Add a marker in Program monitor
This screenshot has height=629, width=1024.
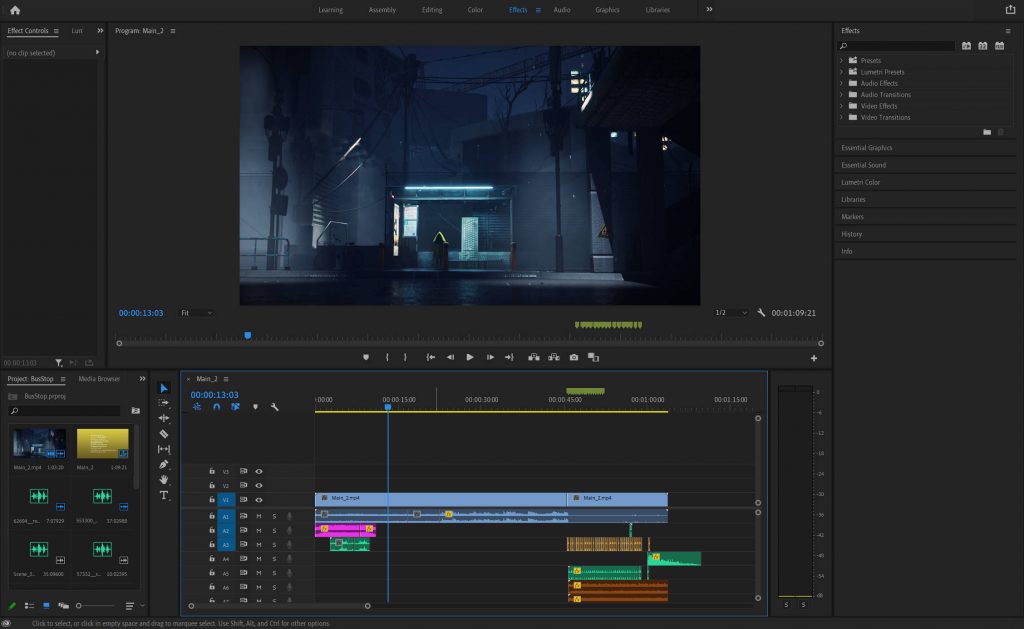click(x=366, y=357)
